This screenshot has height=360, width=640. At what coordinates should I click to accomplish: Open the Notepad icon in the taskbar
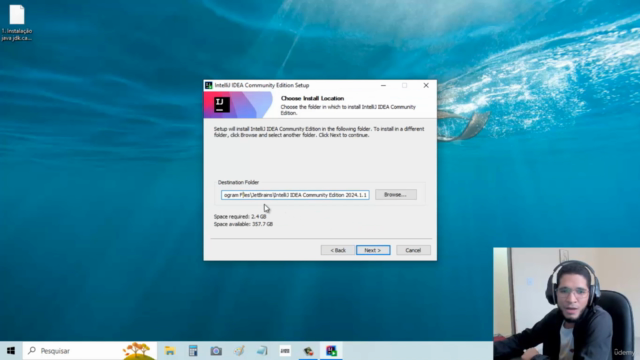(x=262, y=351)
